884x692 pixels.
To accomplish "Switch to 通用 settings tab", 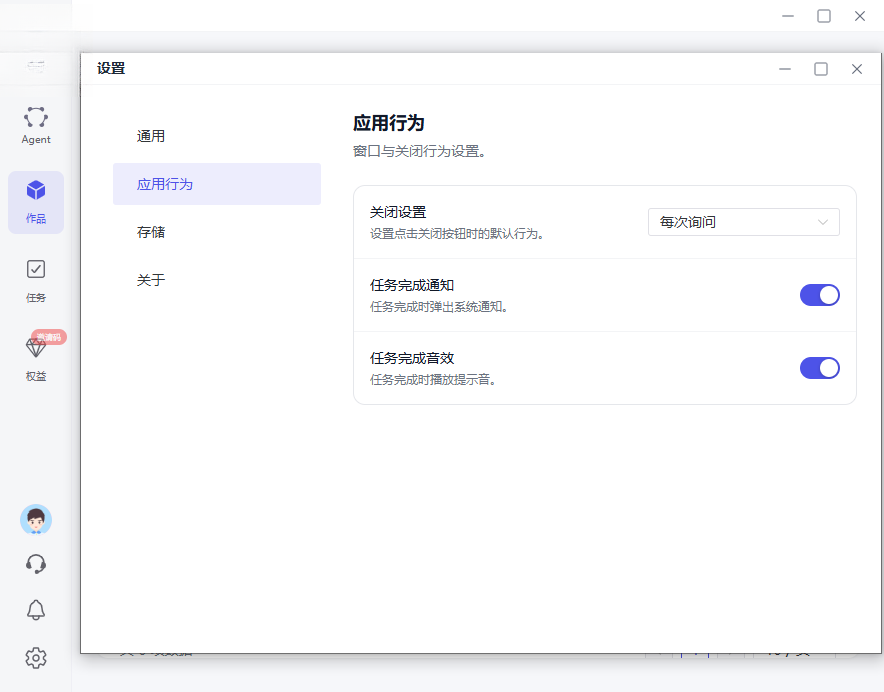I will [x=217, y=136].
